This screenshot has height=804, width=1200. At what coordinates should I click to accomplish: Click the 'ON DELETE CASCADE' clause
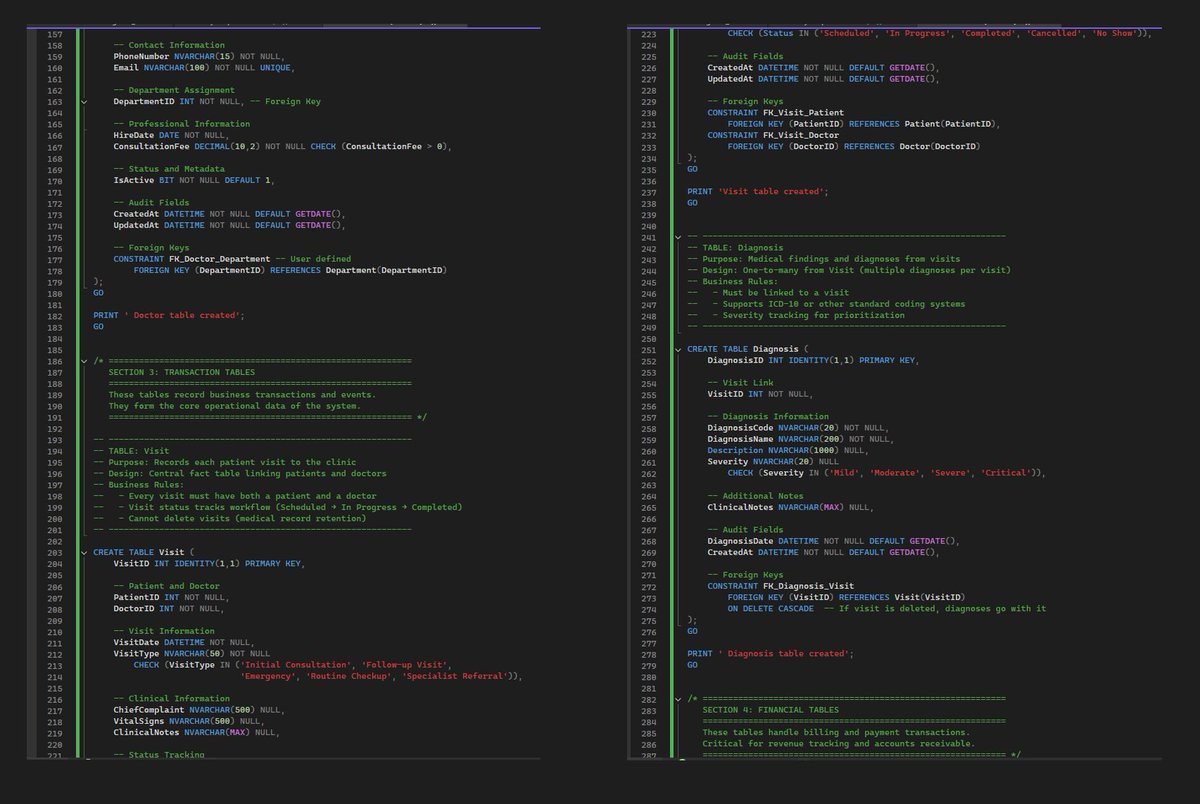pos(771,608)
